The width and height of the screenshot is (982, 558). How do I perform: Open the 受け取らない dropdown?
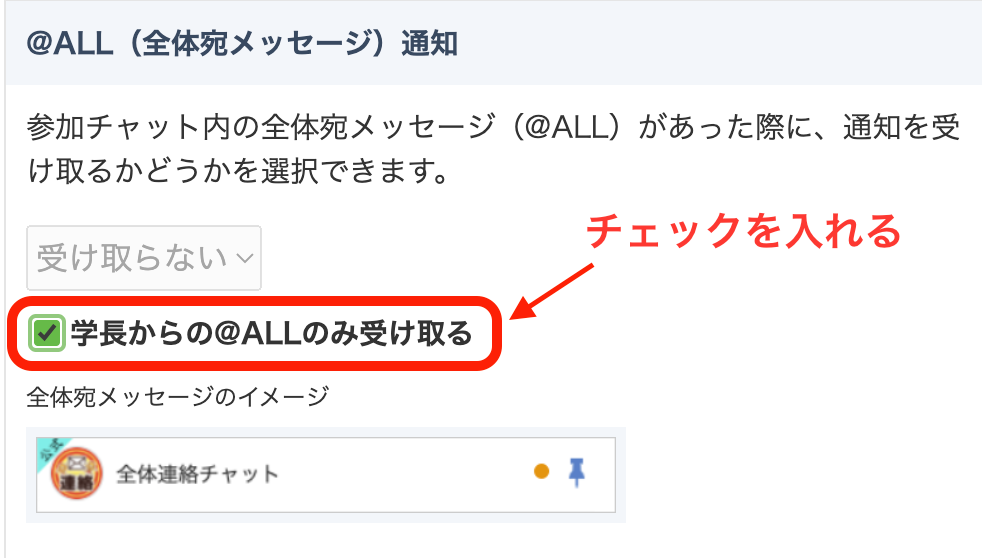tap(143, 258)
